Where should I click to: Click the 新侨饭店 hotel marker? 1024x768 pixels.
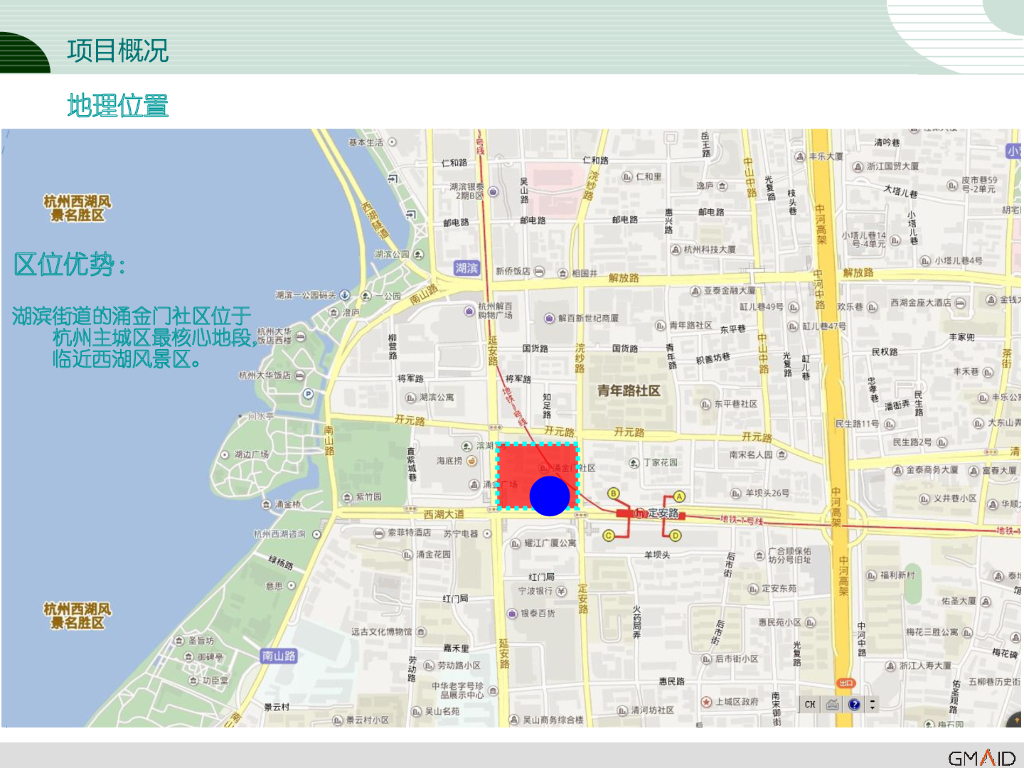click(539, 271)
